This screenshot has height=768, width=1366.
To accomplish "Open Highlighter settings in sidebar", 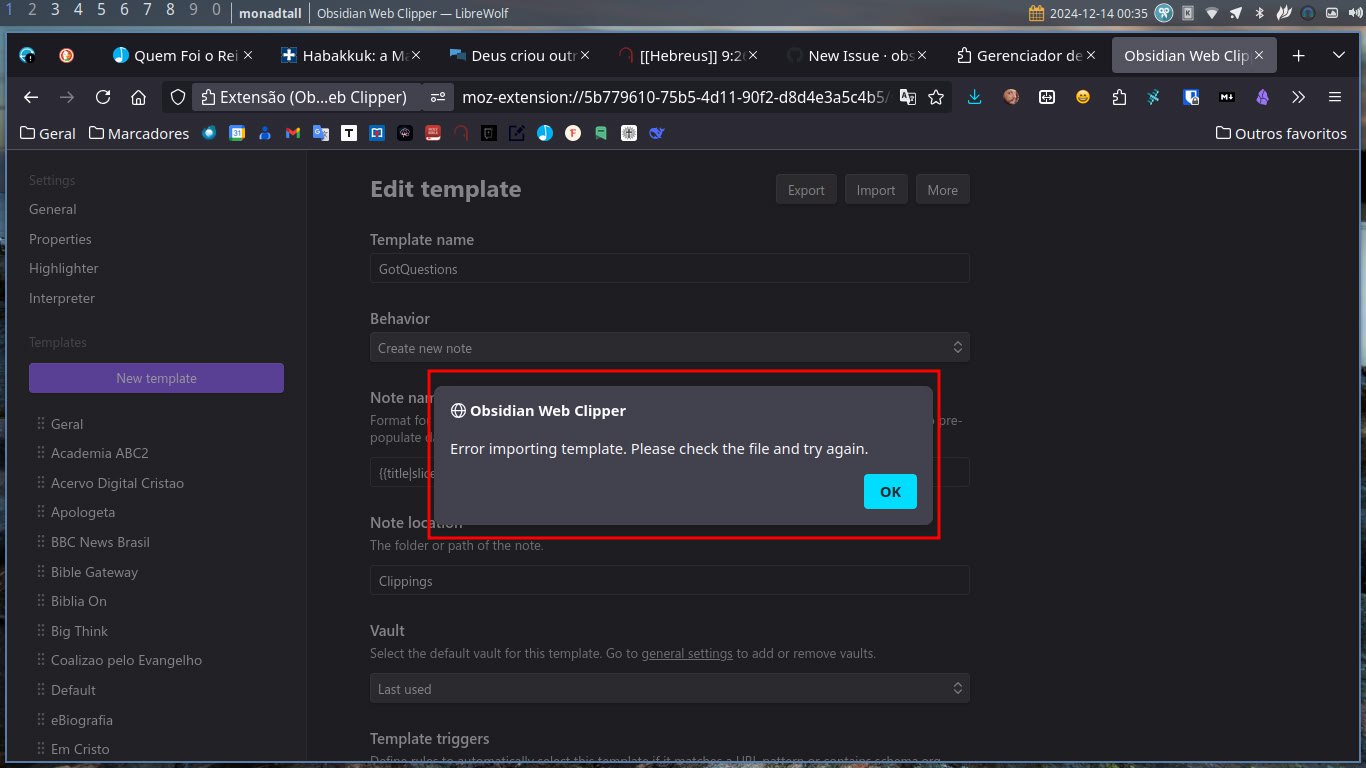I will 64,268.
